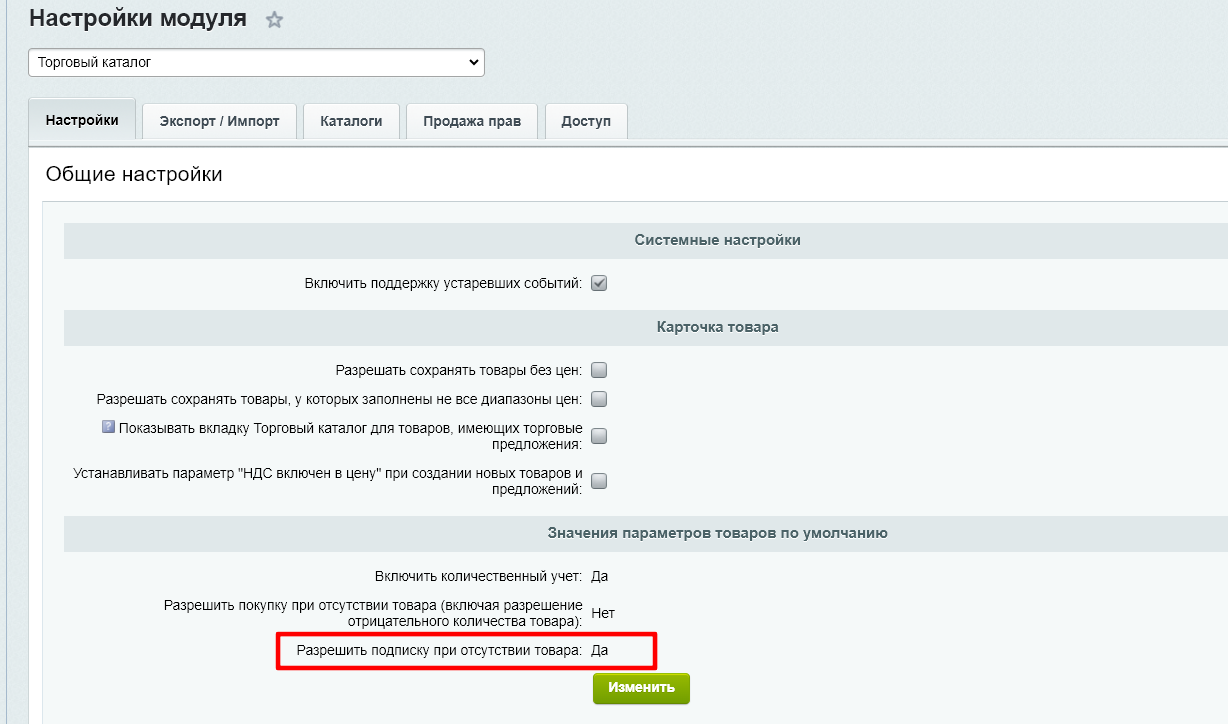Image resolution: width=1228 pixels, height=724 pixels.
Task: Uncheck Включить поддержку устаревших событий checkbox
Action: [599, 283]
